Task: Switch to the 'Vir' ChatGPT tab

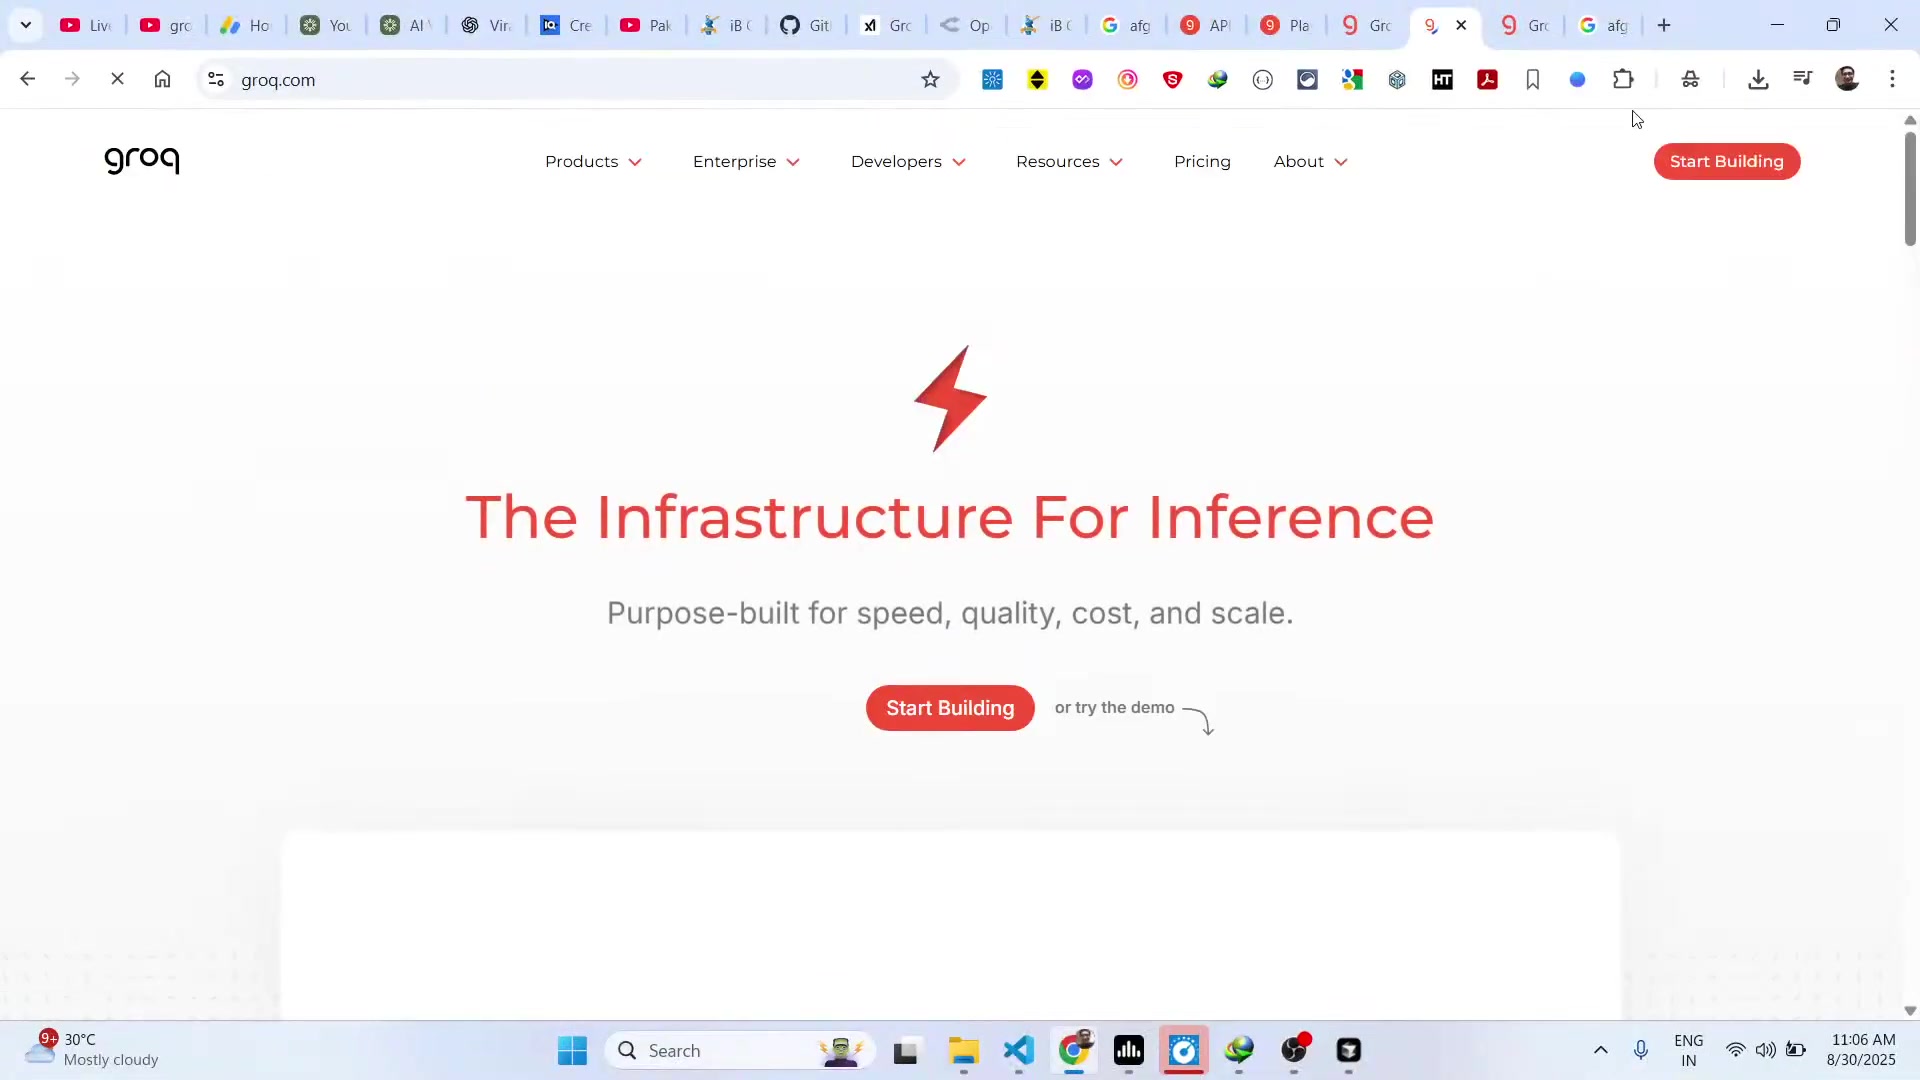Action: point(486,25)
